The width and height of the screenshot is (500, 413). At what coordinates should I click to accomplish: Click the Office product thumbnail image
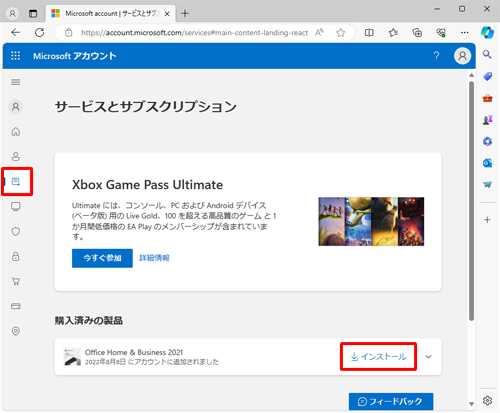point(72,357)
